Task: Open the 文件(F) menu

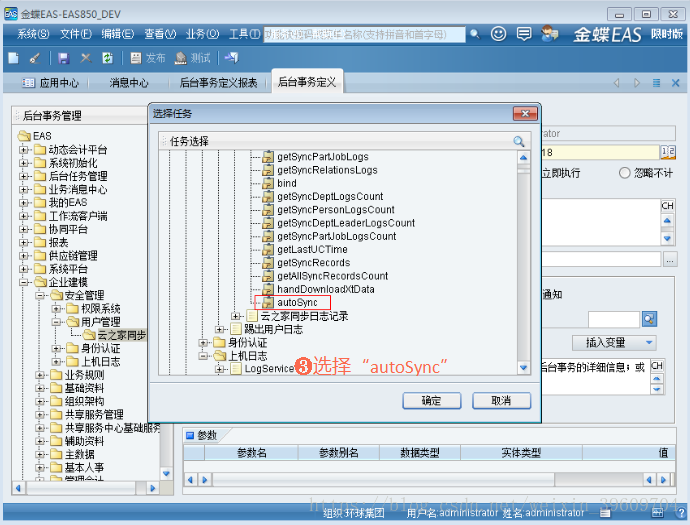Action: (x=76, y=34)
